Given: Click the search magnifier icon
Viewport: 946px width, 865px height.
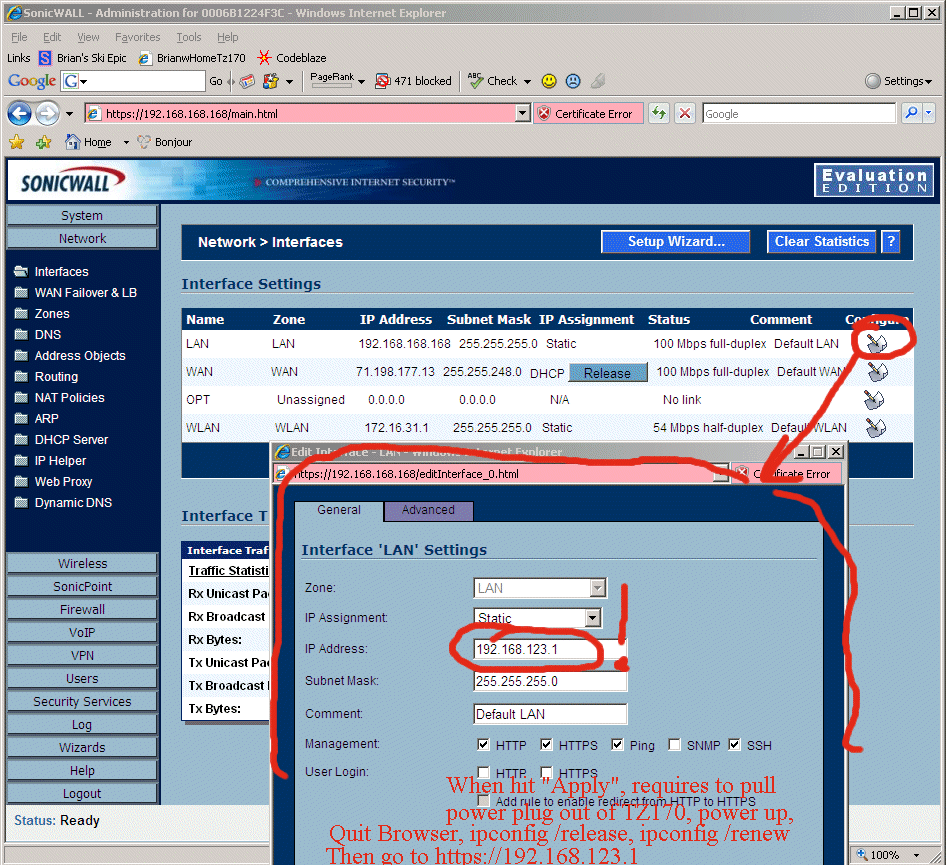Looking at the screenshot, I should [912, 113].
